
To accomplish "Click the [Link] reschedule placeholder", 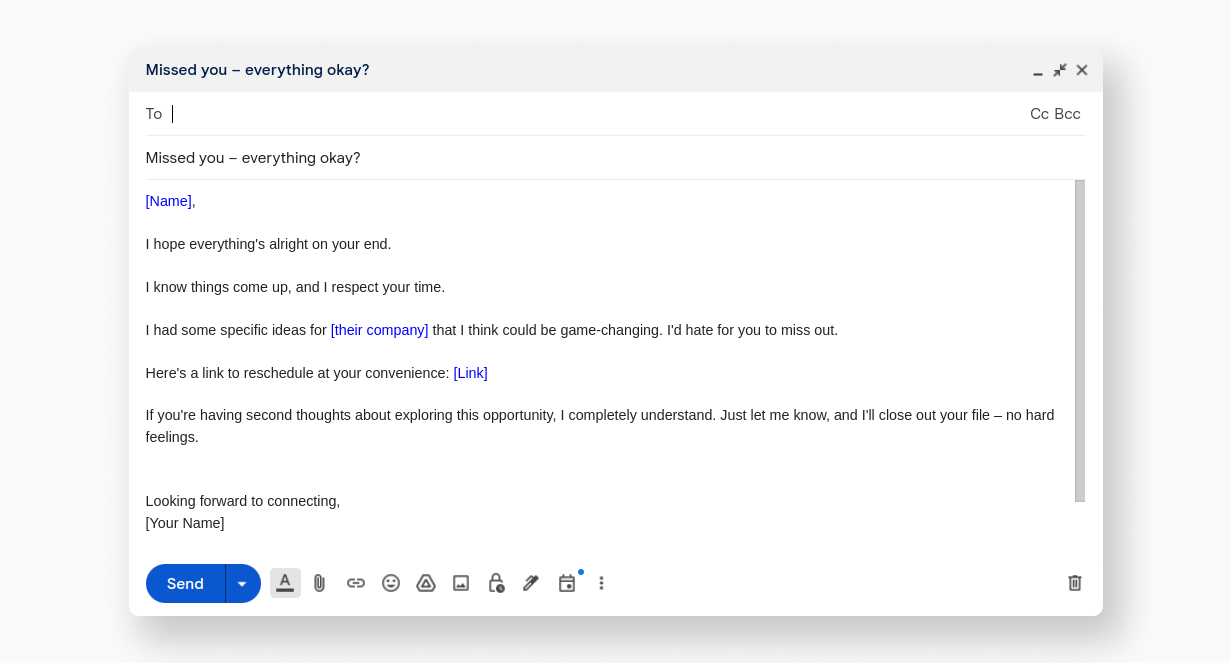I will point(470,372).
